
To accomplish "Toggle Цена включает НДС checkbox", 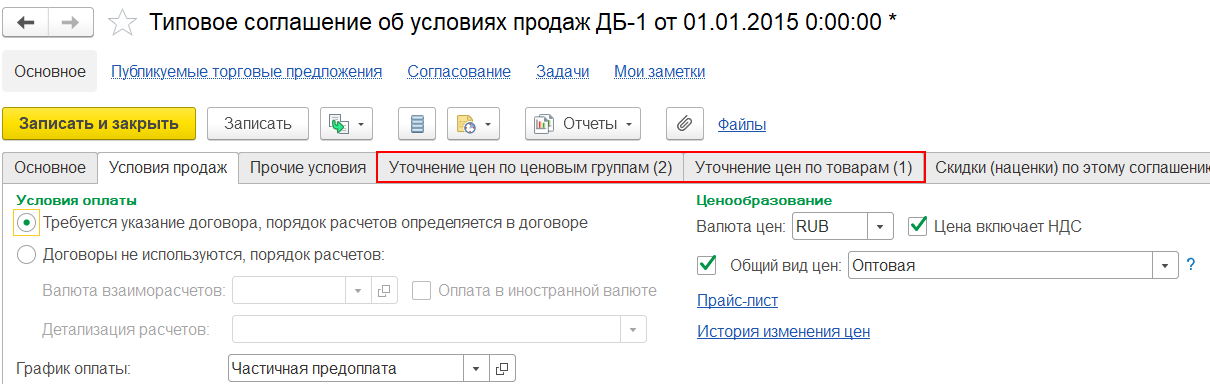I will [916, 226].
